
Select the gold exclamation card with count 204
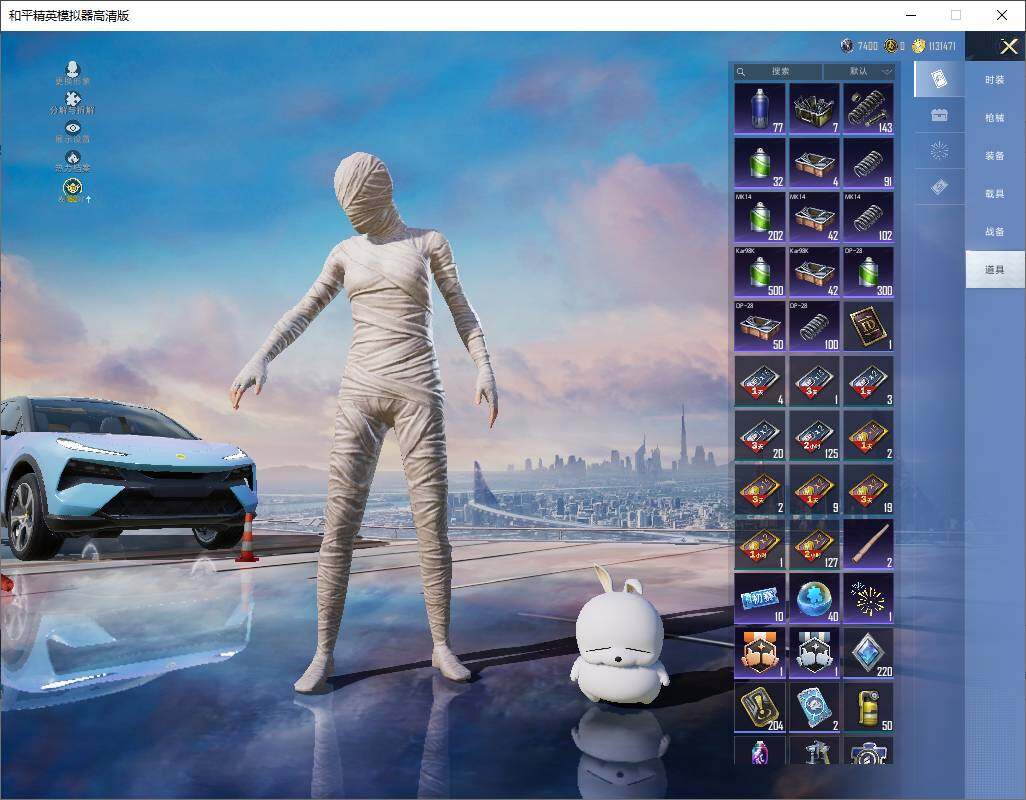pyautogui.click(x=760, y=707)
